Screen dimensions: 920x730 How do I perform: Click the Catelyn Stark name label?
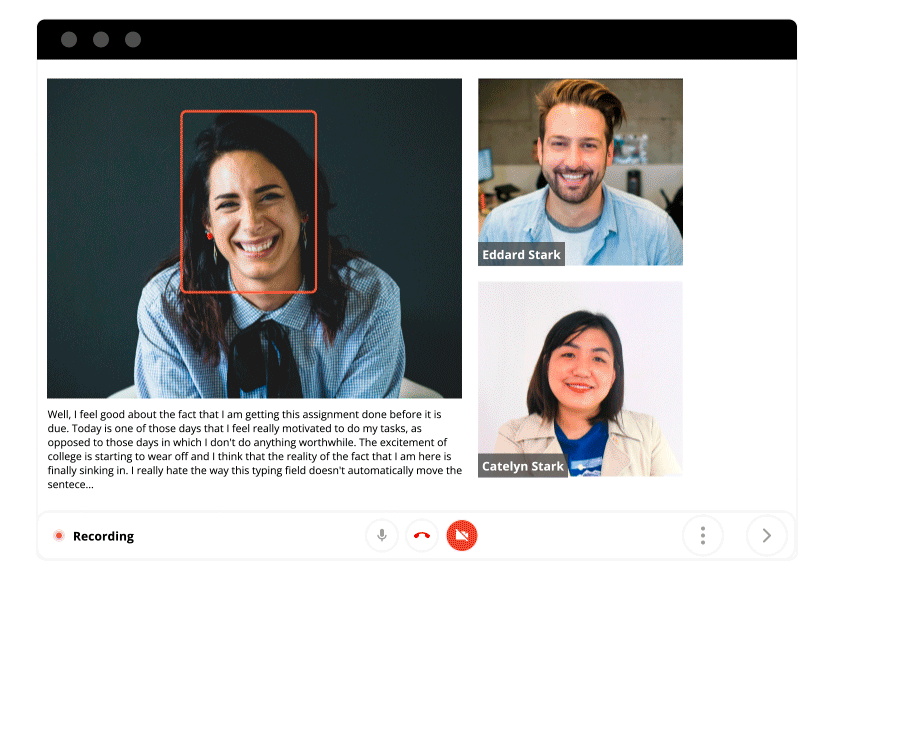point(523,467)
